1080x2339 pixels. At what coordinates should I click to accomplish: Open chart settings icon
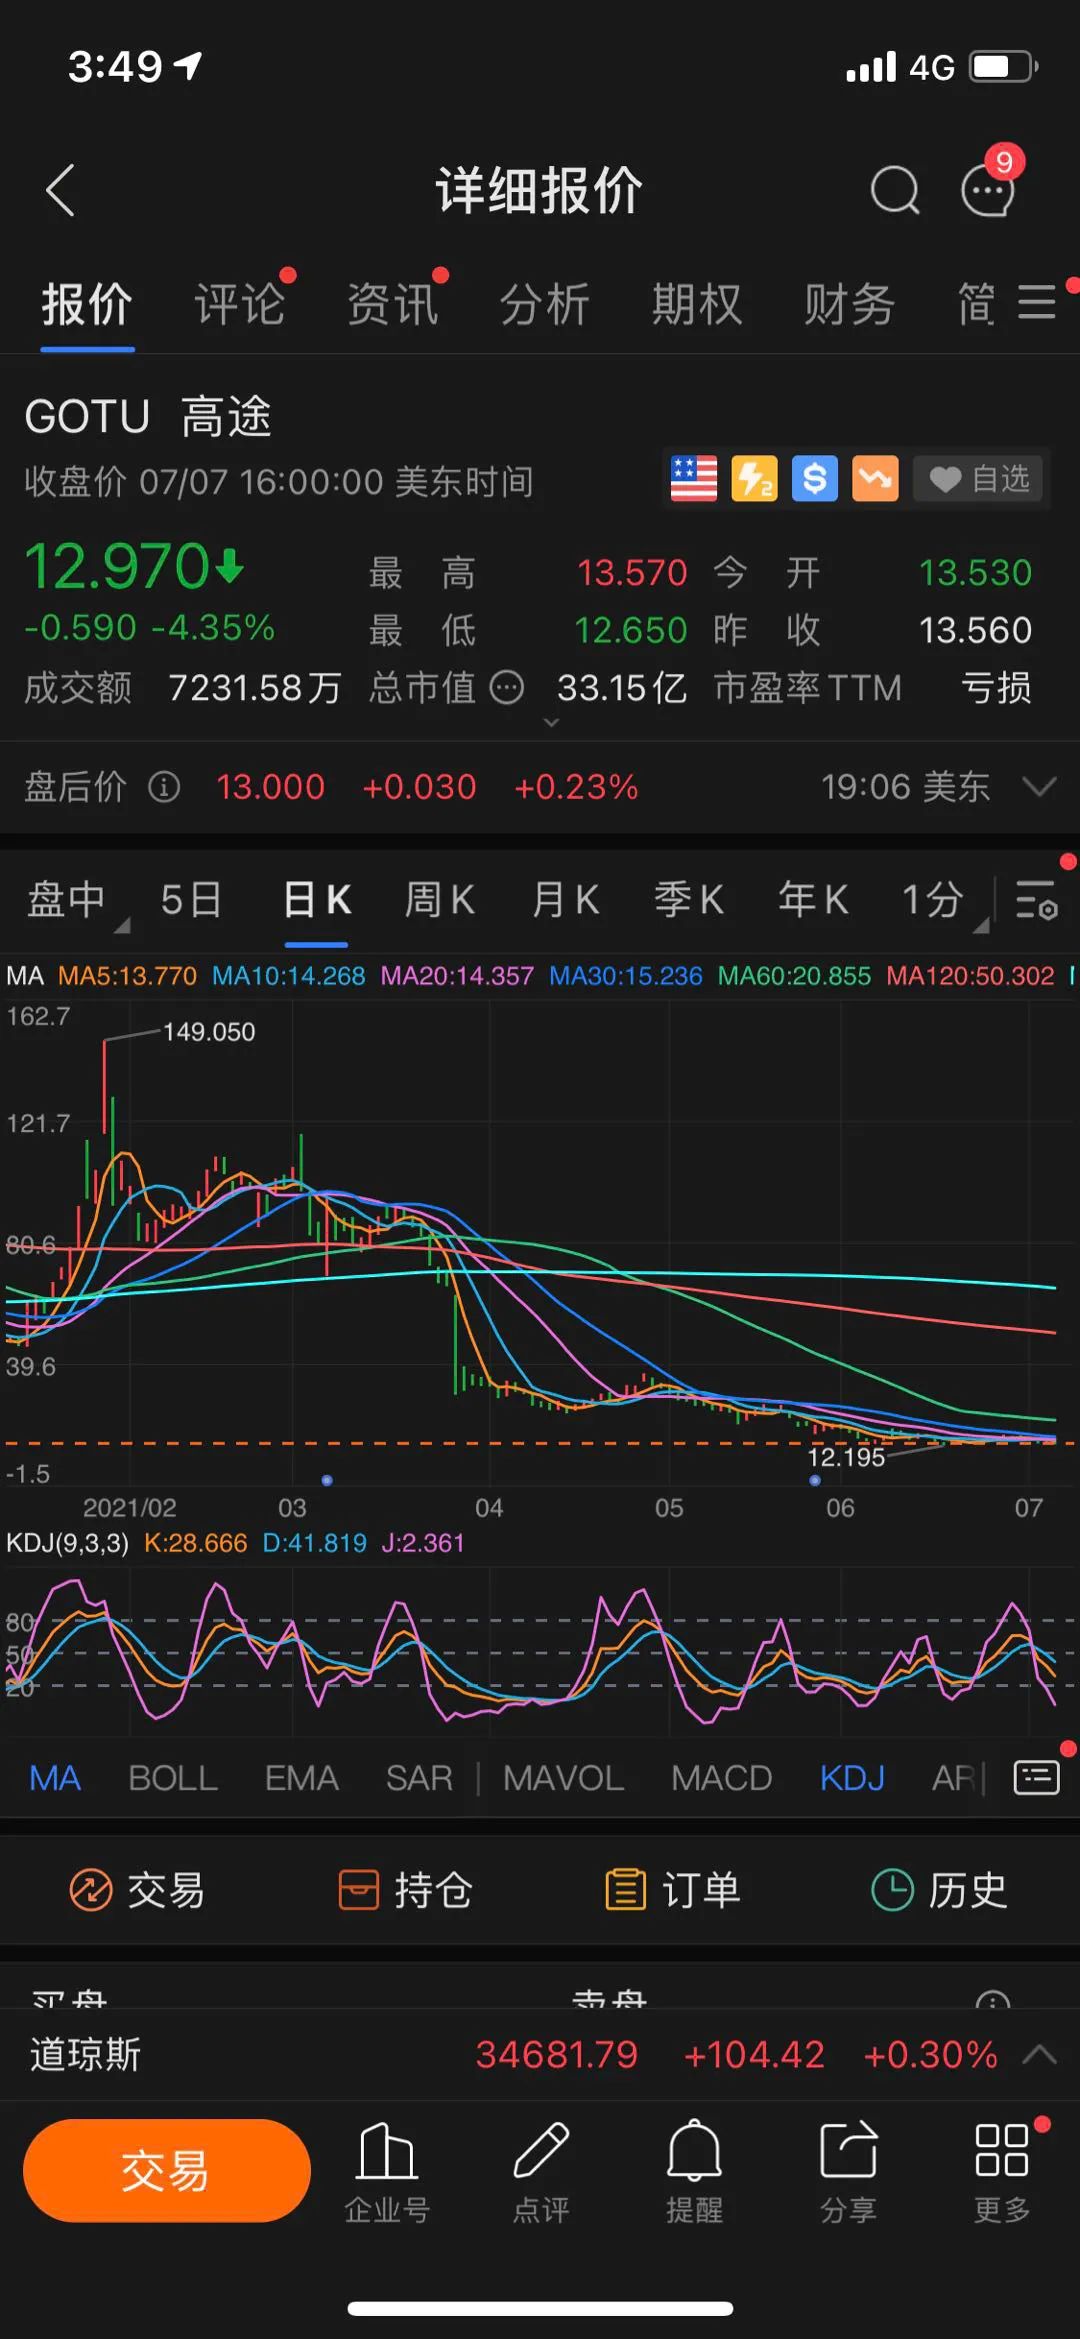pyautogui.click(x=1037, y=900)
